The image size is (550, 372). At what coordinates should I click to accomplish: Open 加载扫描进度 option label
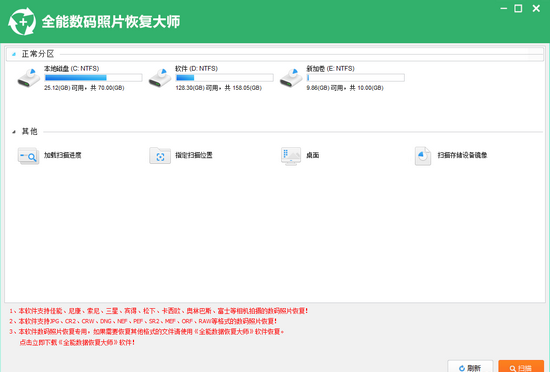62,155
